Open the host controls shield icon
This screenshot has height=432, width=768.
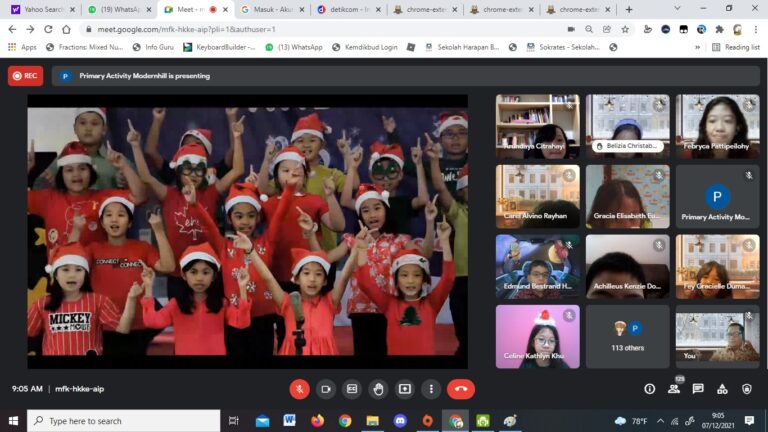pos(746,389)
